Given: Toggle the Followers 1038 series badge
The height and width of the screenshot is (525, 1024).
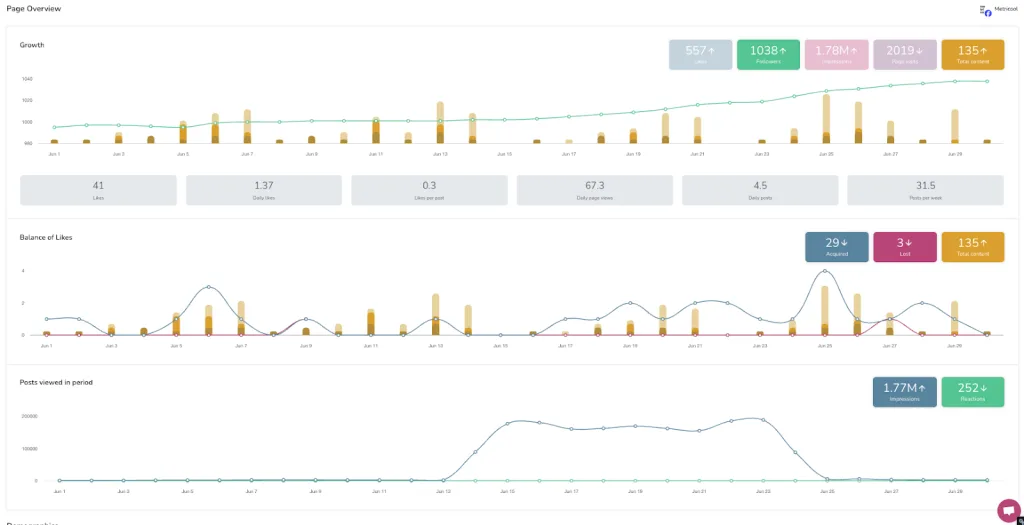Looking at the screenshot, I should (768, 54).
